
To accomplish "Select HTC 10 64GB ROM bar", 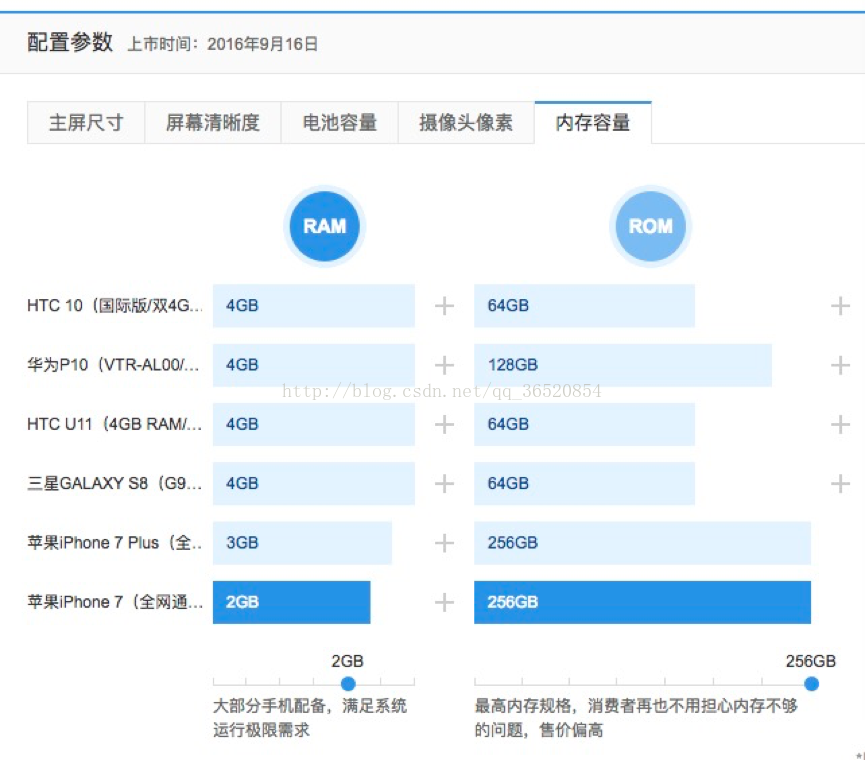I will click(584, 306).
